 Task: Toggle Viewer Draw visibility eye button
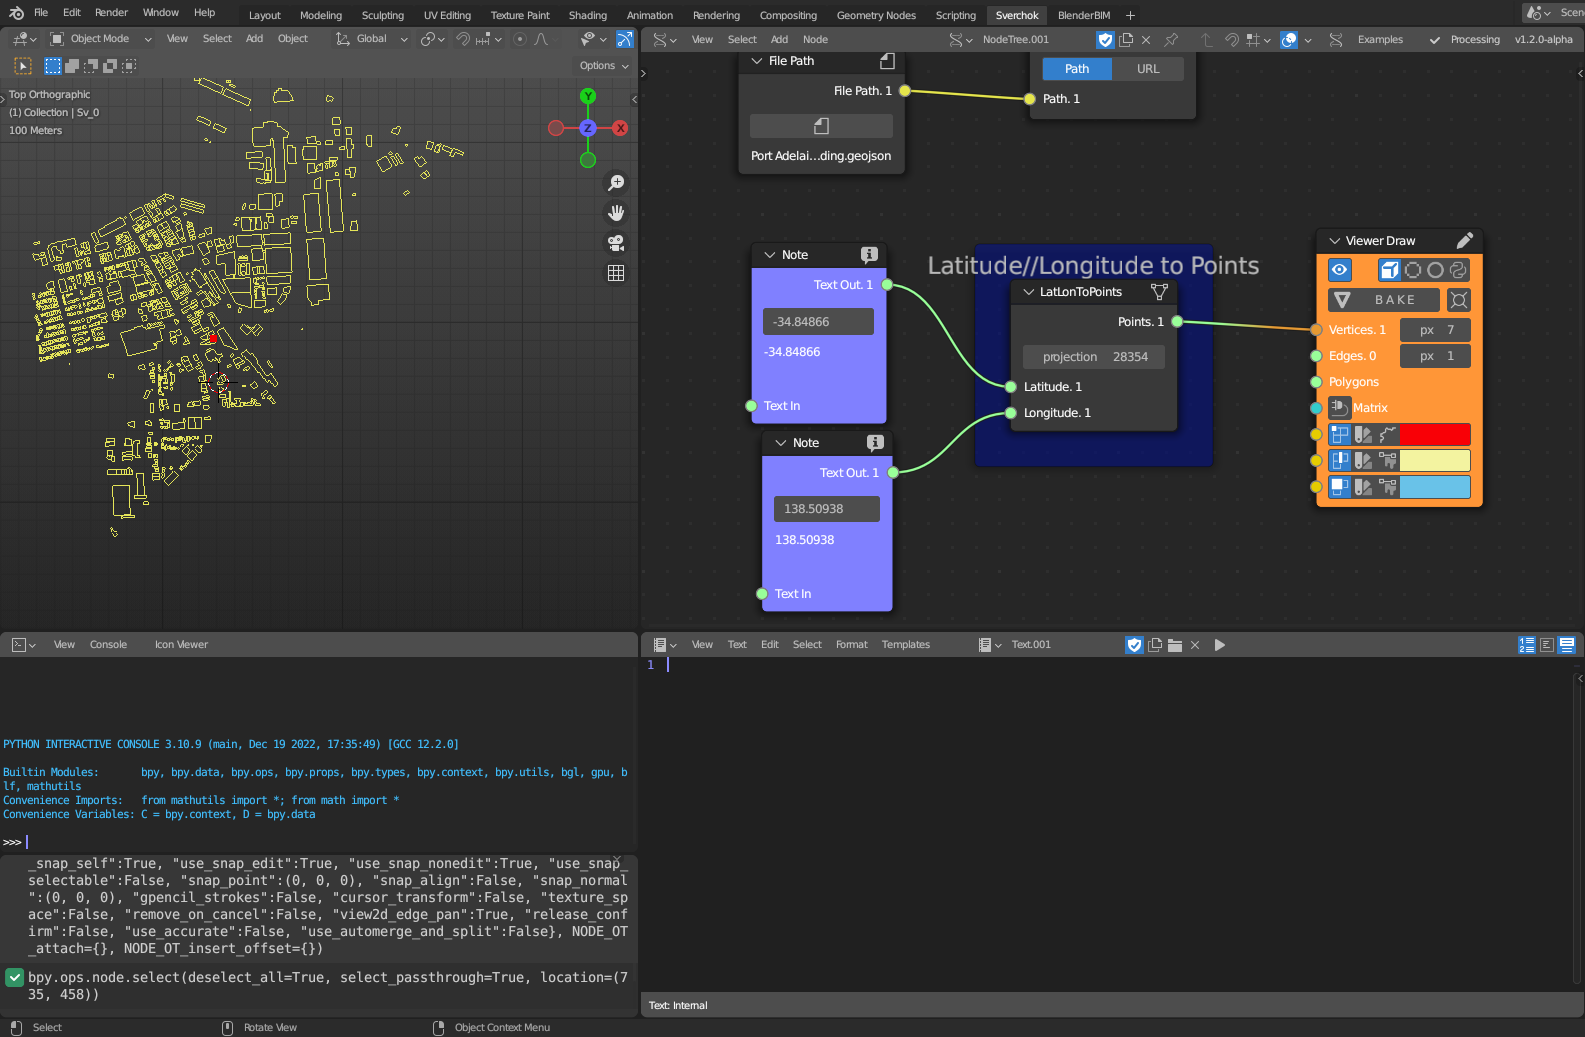[1340, 270]
